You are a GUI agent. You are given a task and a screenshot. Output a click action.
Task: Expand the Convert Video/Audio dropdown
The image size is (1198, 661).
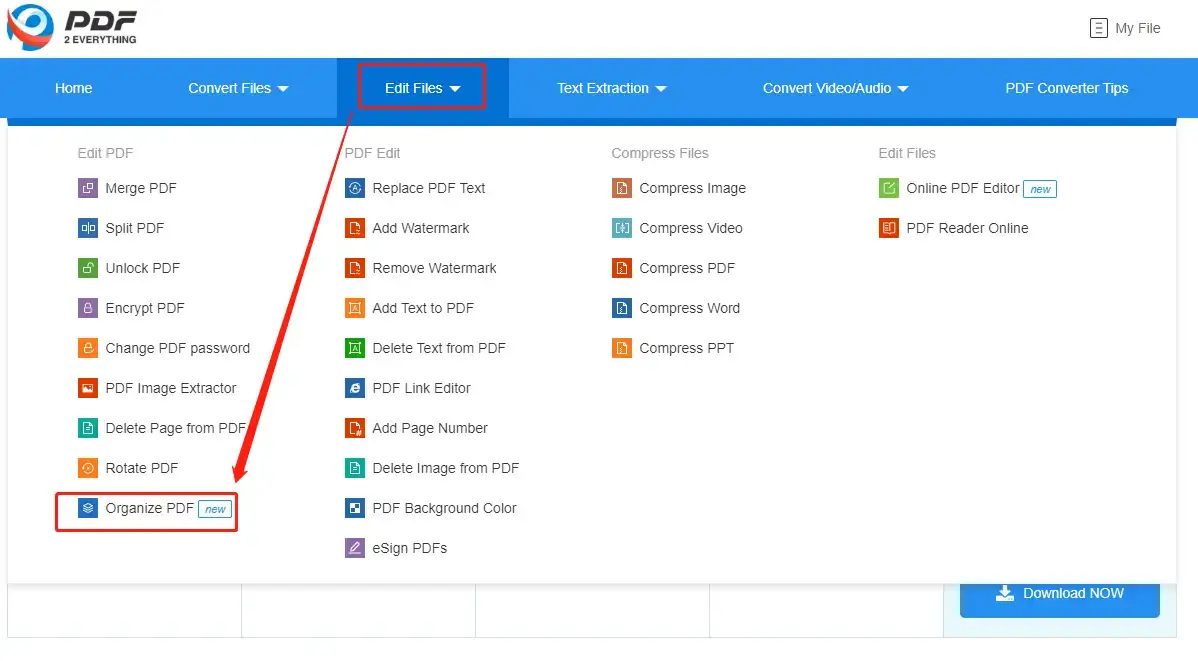(x=836, y=88)
